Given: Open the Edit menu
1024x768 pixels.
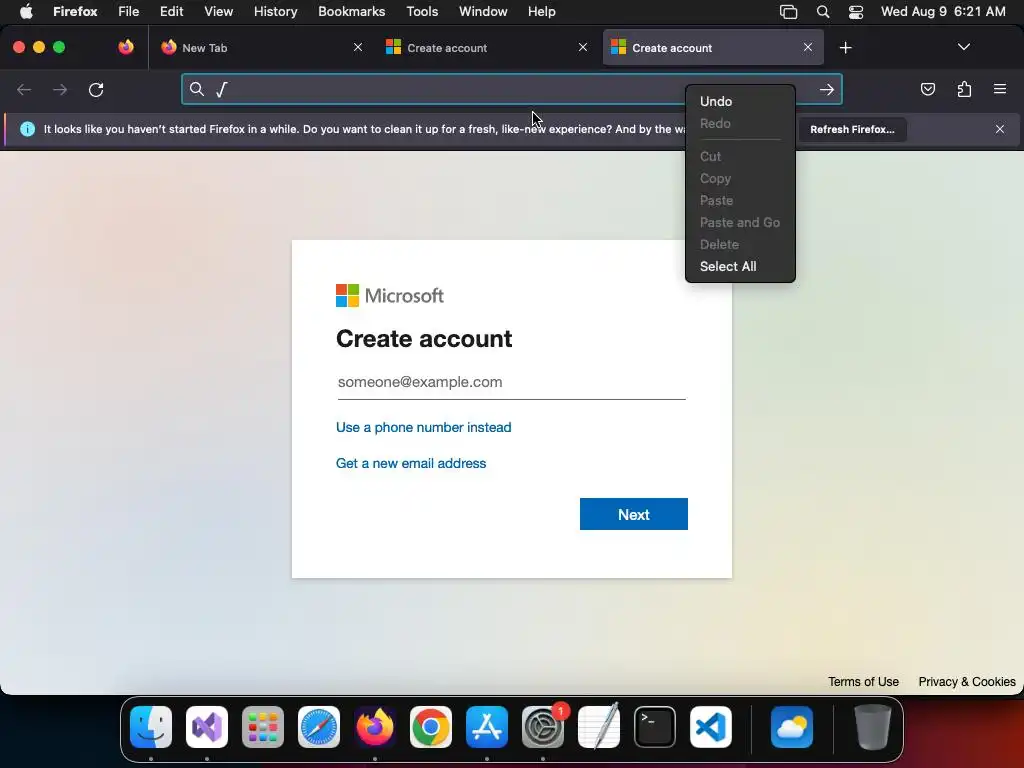Looking at the screenshot, I should [172, 11].
